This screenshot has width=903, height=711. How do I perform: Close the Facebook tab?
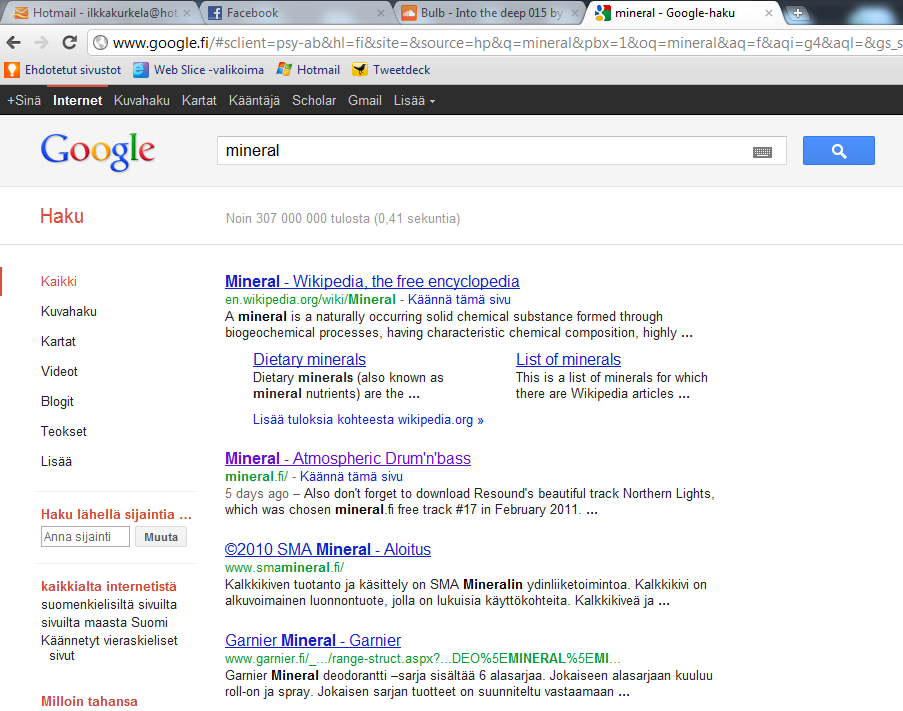pyautogui.click(x=381, y=13)
